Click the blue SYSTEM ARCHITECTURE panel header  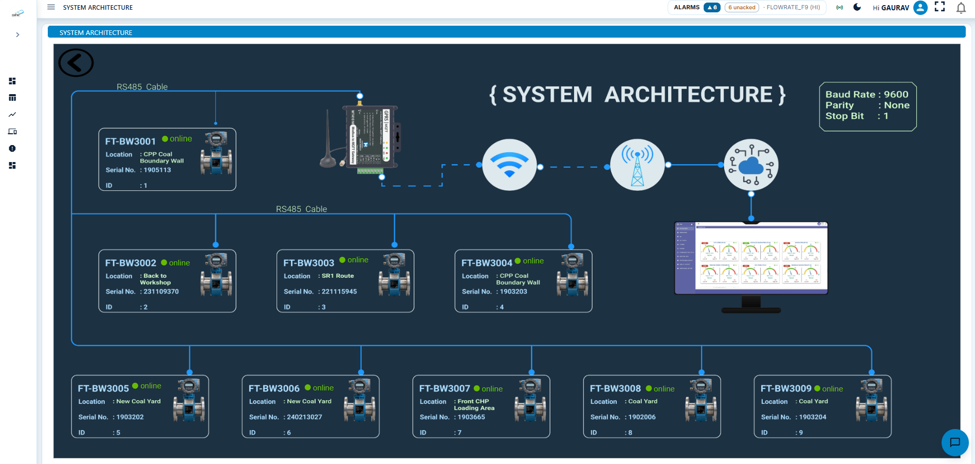click(506, 32)
